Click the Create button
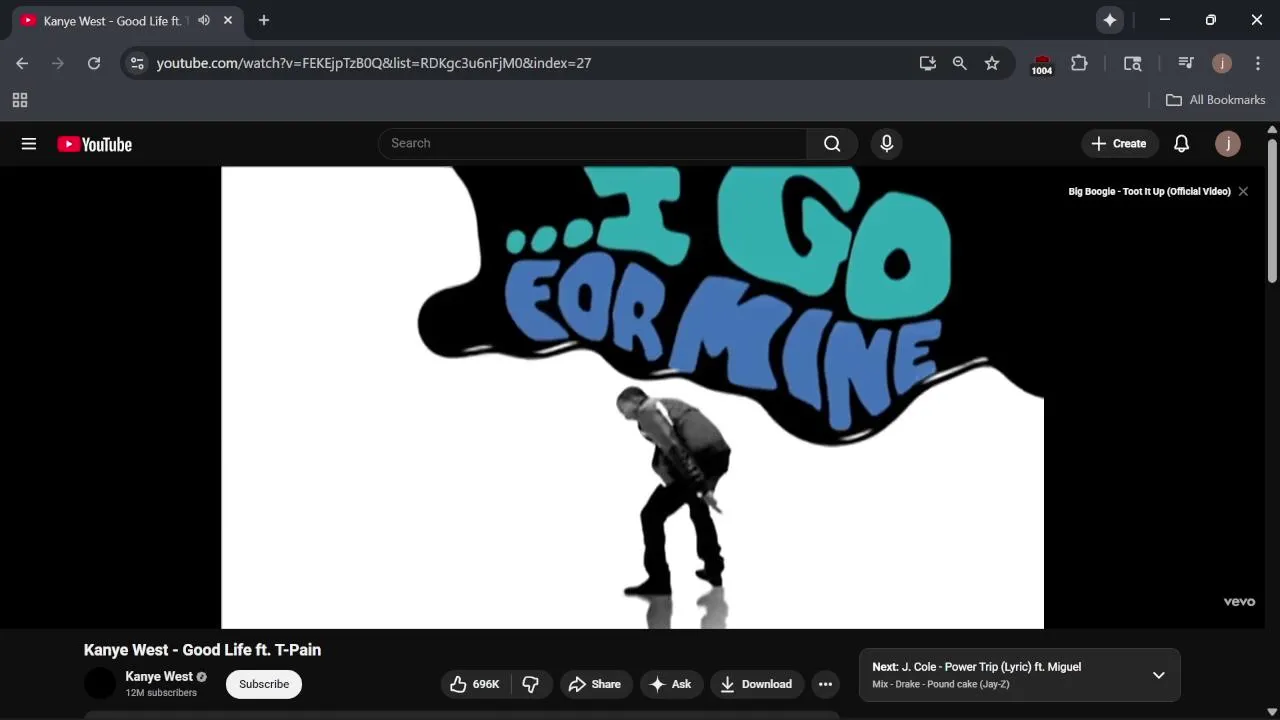This screenshot has height=720, width=1280. point(1119,144)
